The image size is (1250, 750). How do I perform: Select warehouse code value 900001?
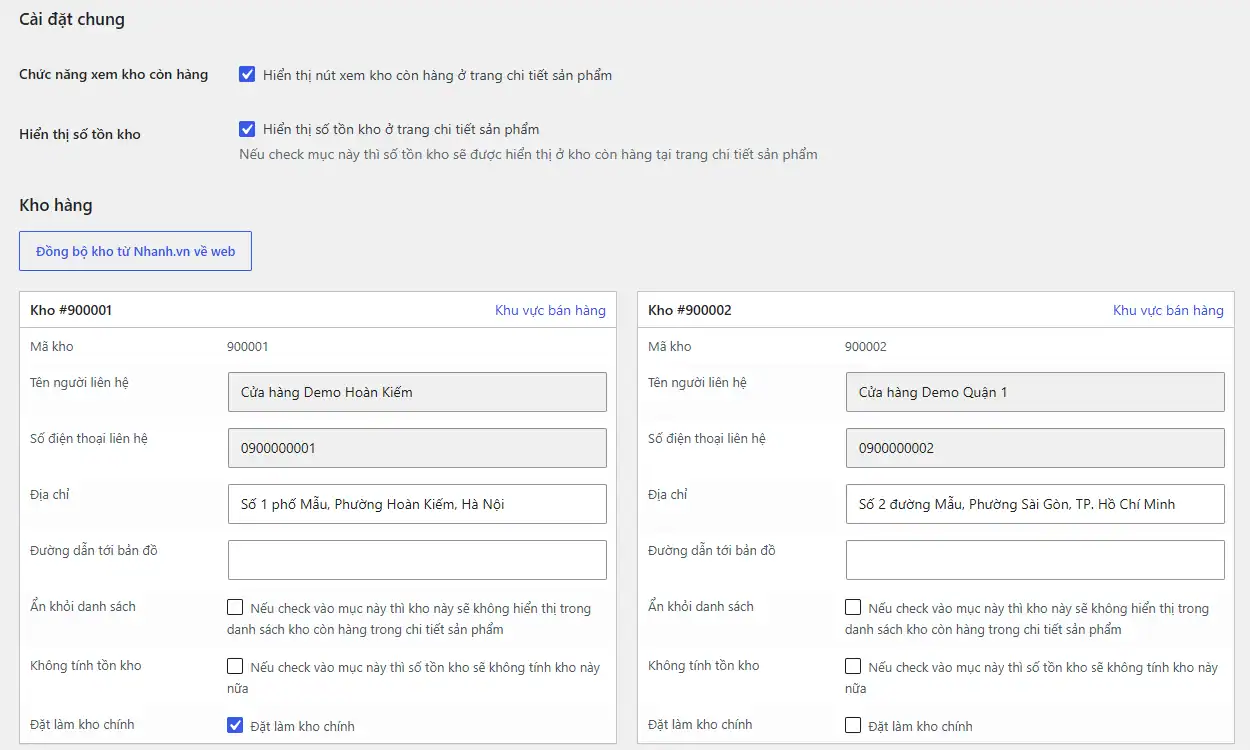click(x=248, y=346)
